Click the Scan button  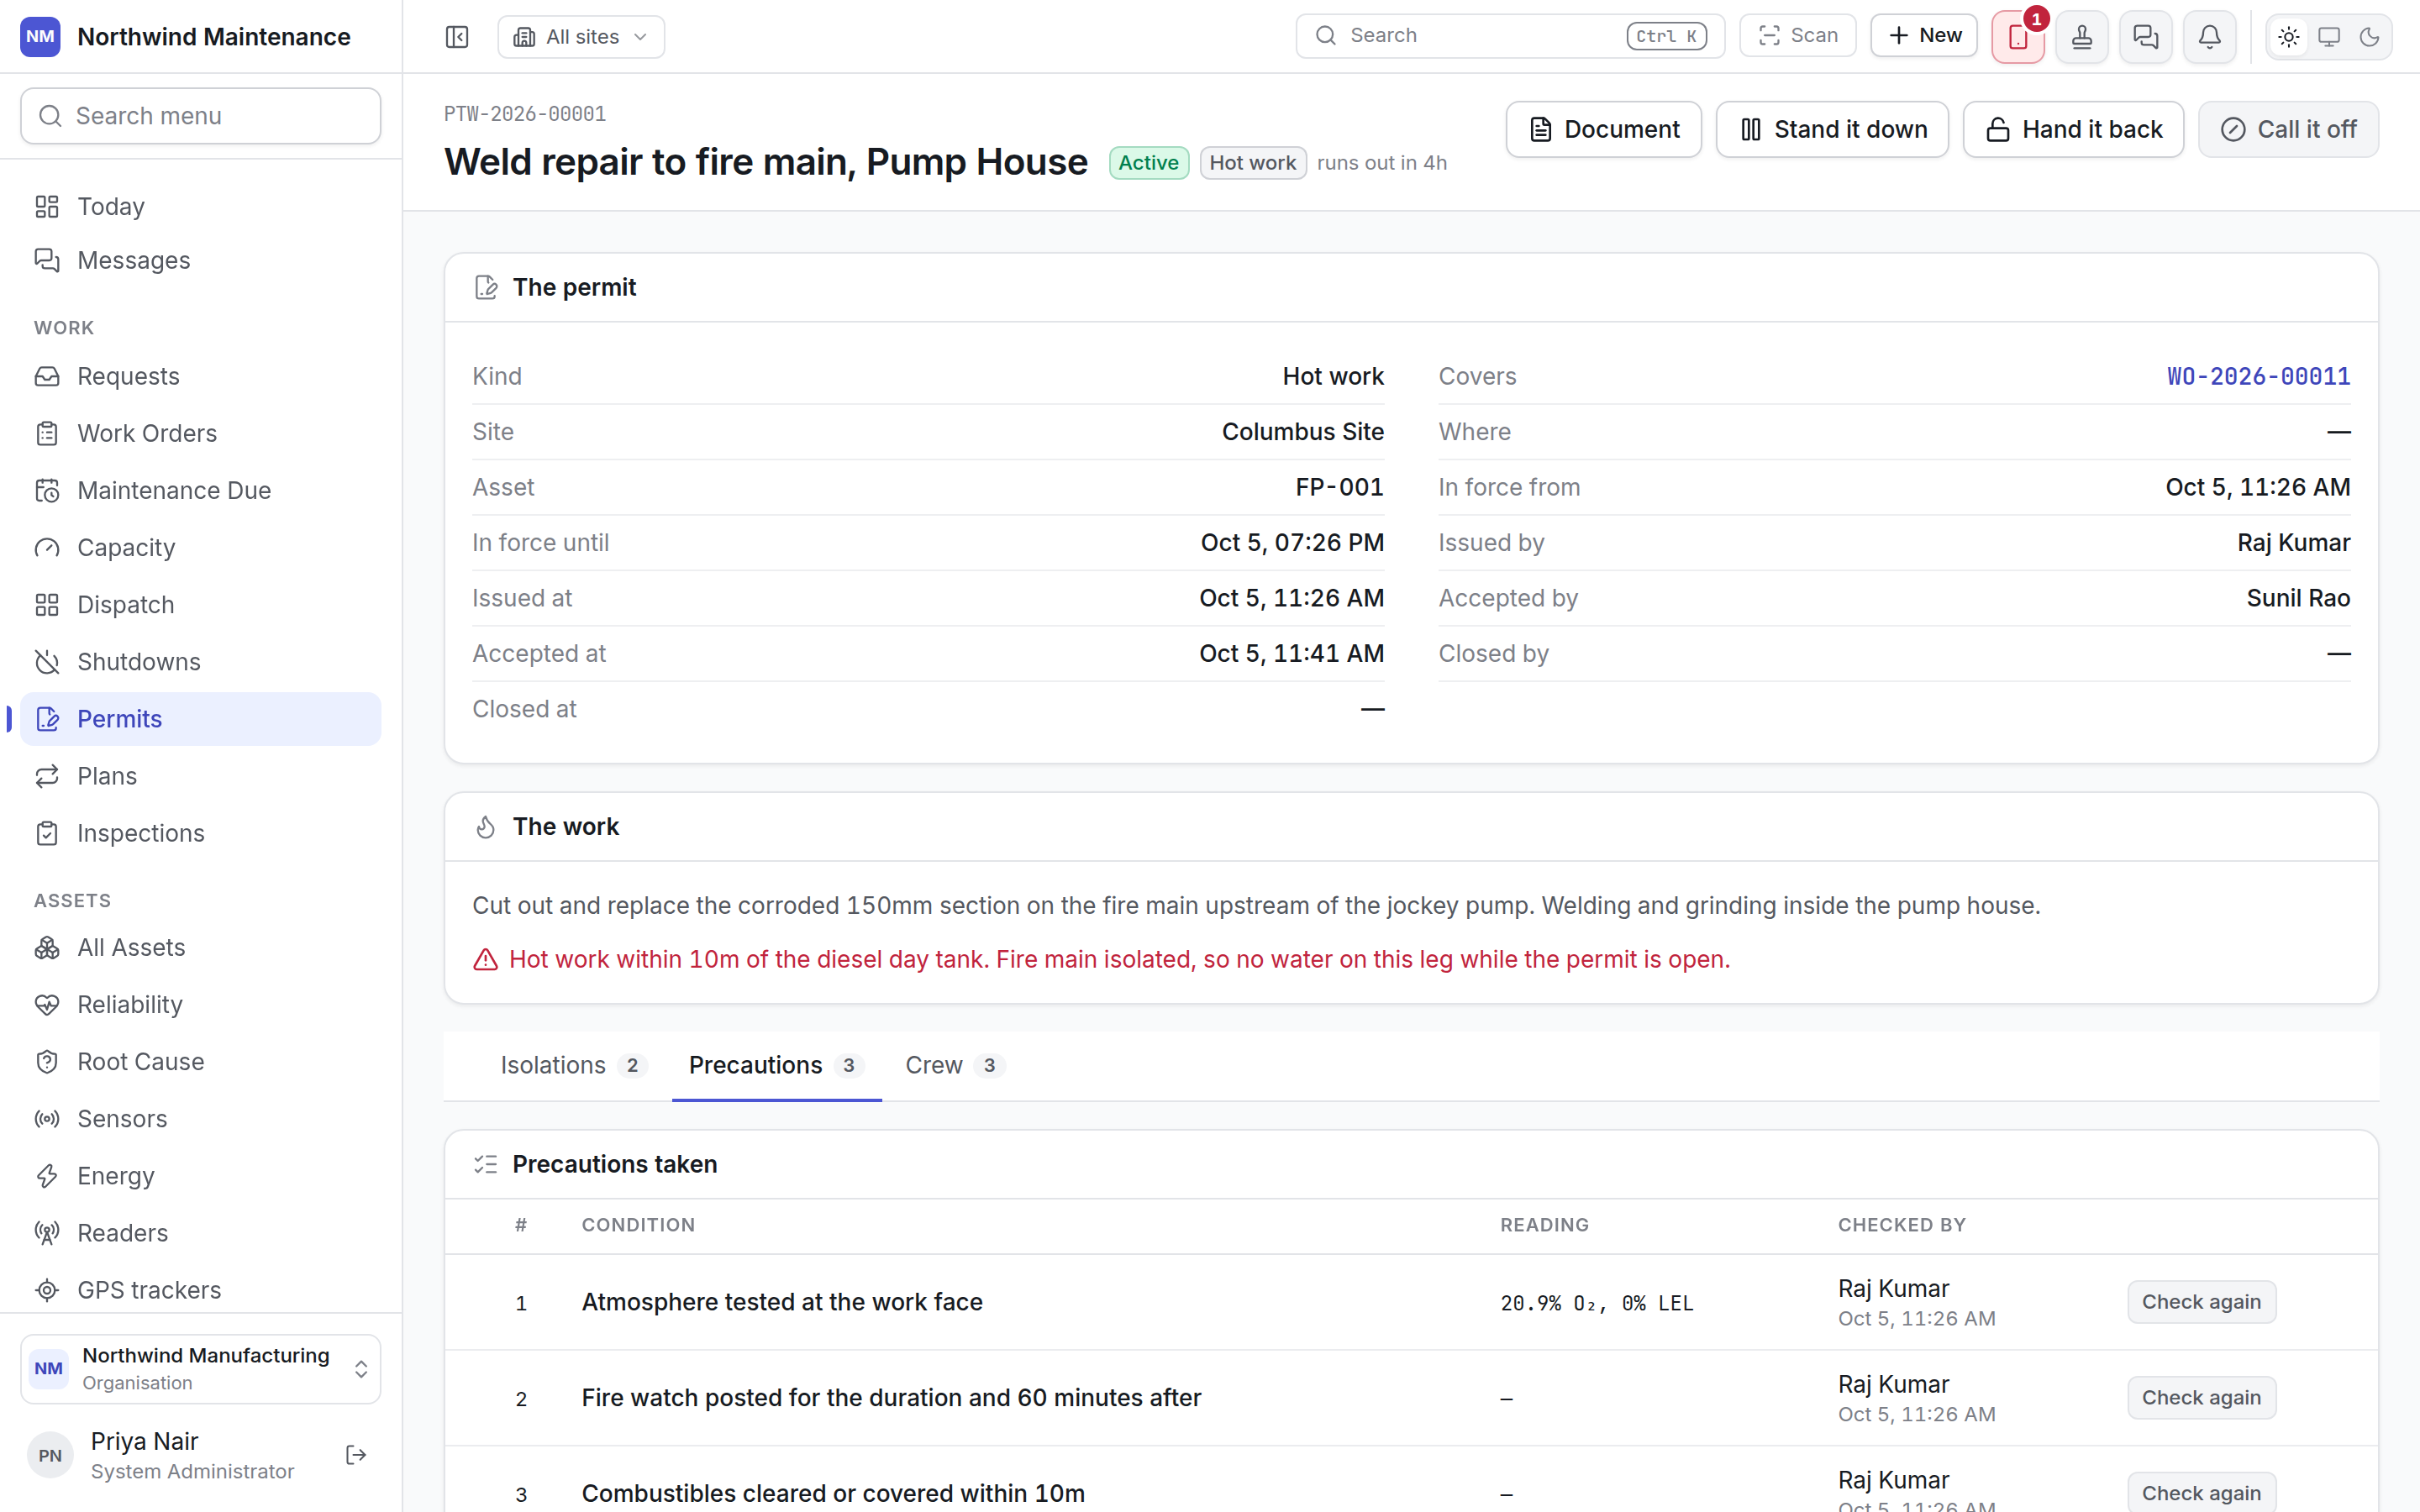click(x=1798, y=36)
